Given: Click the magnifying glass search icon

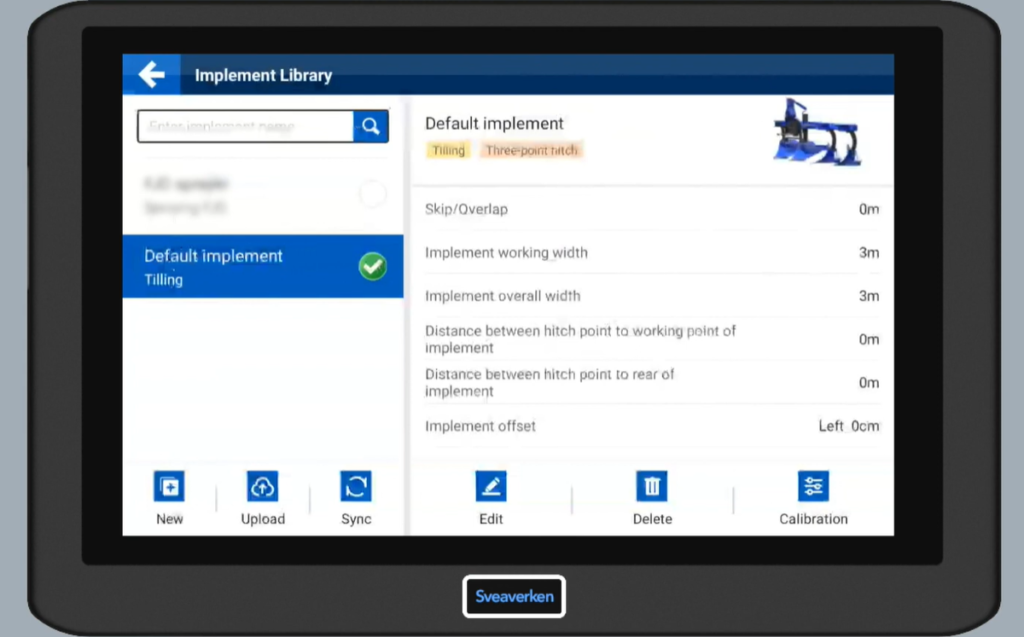Looking at the screenshot, I should click(x=370, y=126).
